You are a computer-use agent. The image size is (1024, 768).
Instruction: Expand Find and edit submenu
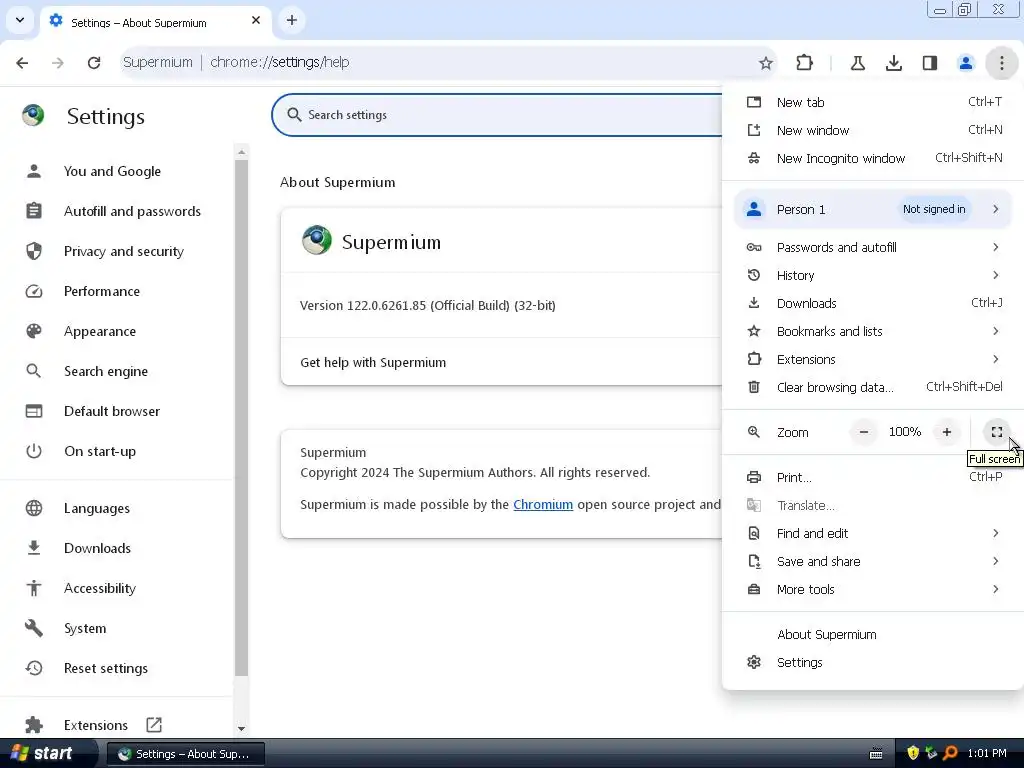(x=874, y=534)
